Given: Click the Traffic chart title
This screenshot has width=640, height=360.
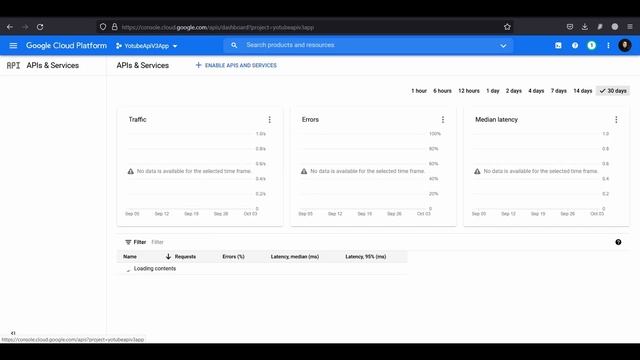Looking at the screenshot, I should click(137, 120).
